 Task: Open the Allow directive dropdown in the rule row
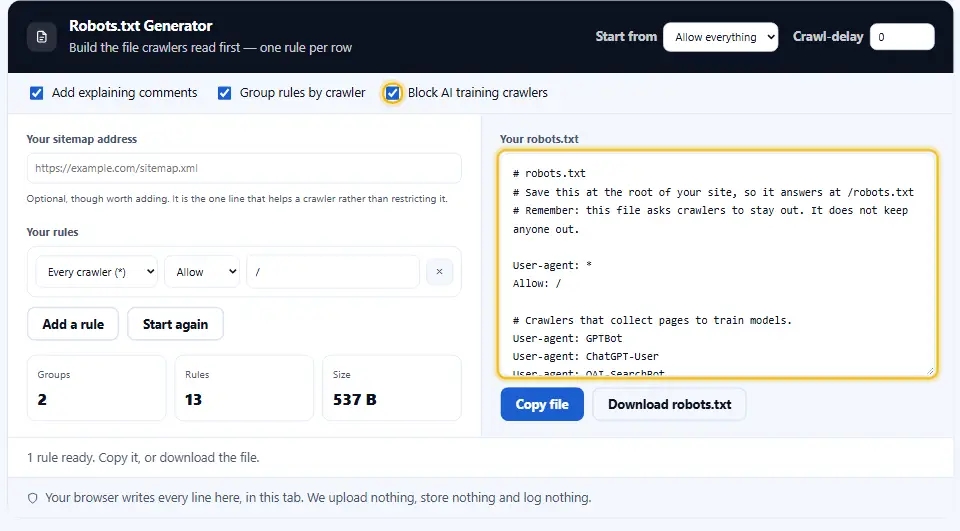point(203,272)
